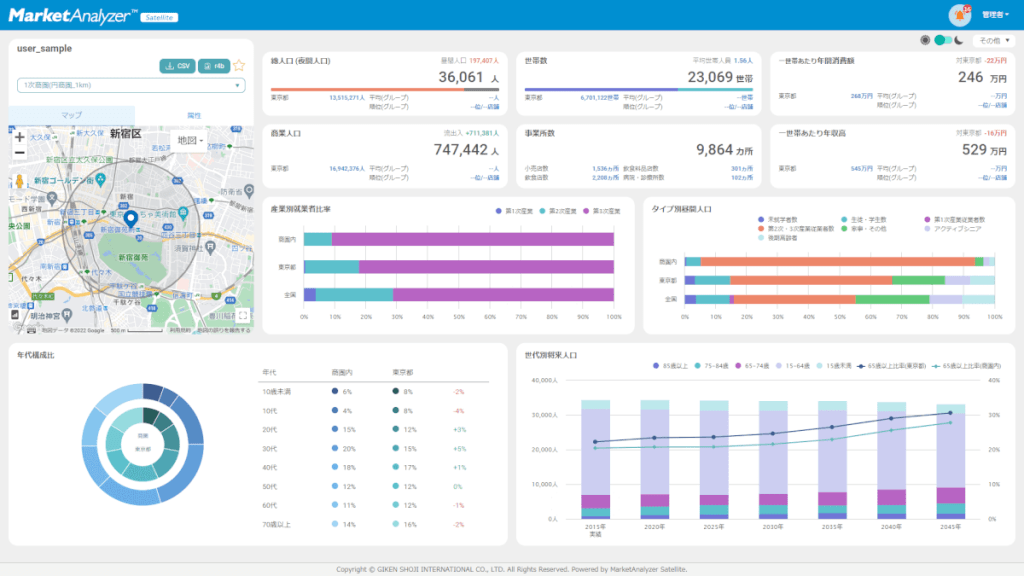This screenshot has height=576, width=1024.
Task: Click the 70歳以上 row in age table
Action: [x=374, y=524]
